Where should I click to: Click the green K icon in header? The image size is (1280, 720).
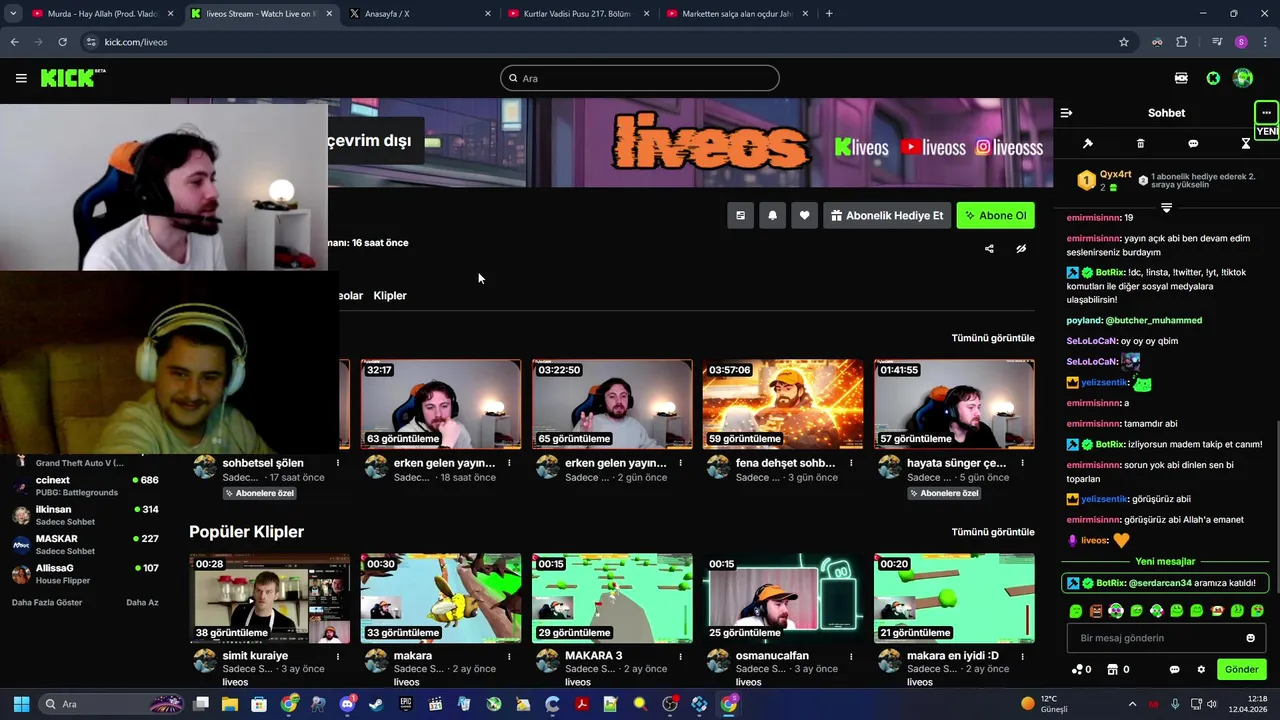(1213, 78)
